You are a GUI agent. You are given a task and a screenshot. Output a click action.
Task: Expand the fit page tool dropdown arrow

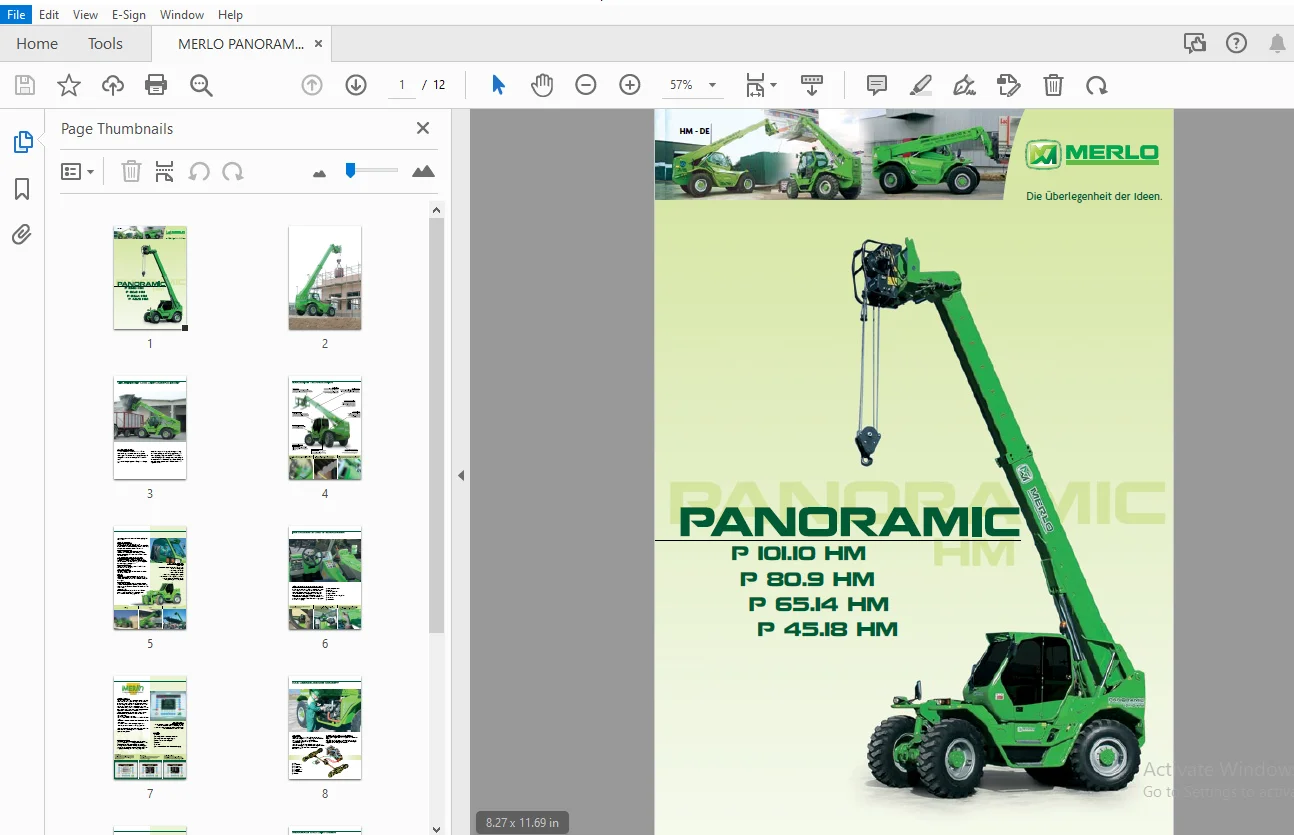point(773,86)
